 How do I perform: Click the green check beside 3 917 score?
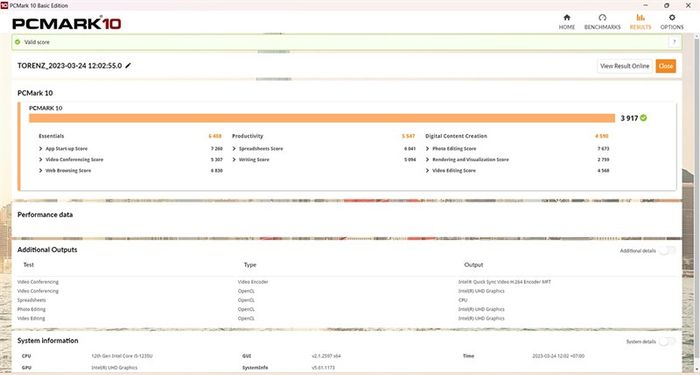click(x=643, y=118)
